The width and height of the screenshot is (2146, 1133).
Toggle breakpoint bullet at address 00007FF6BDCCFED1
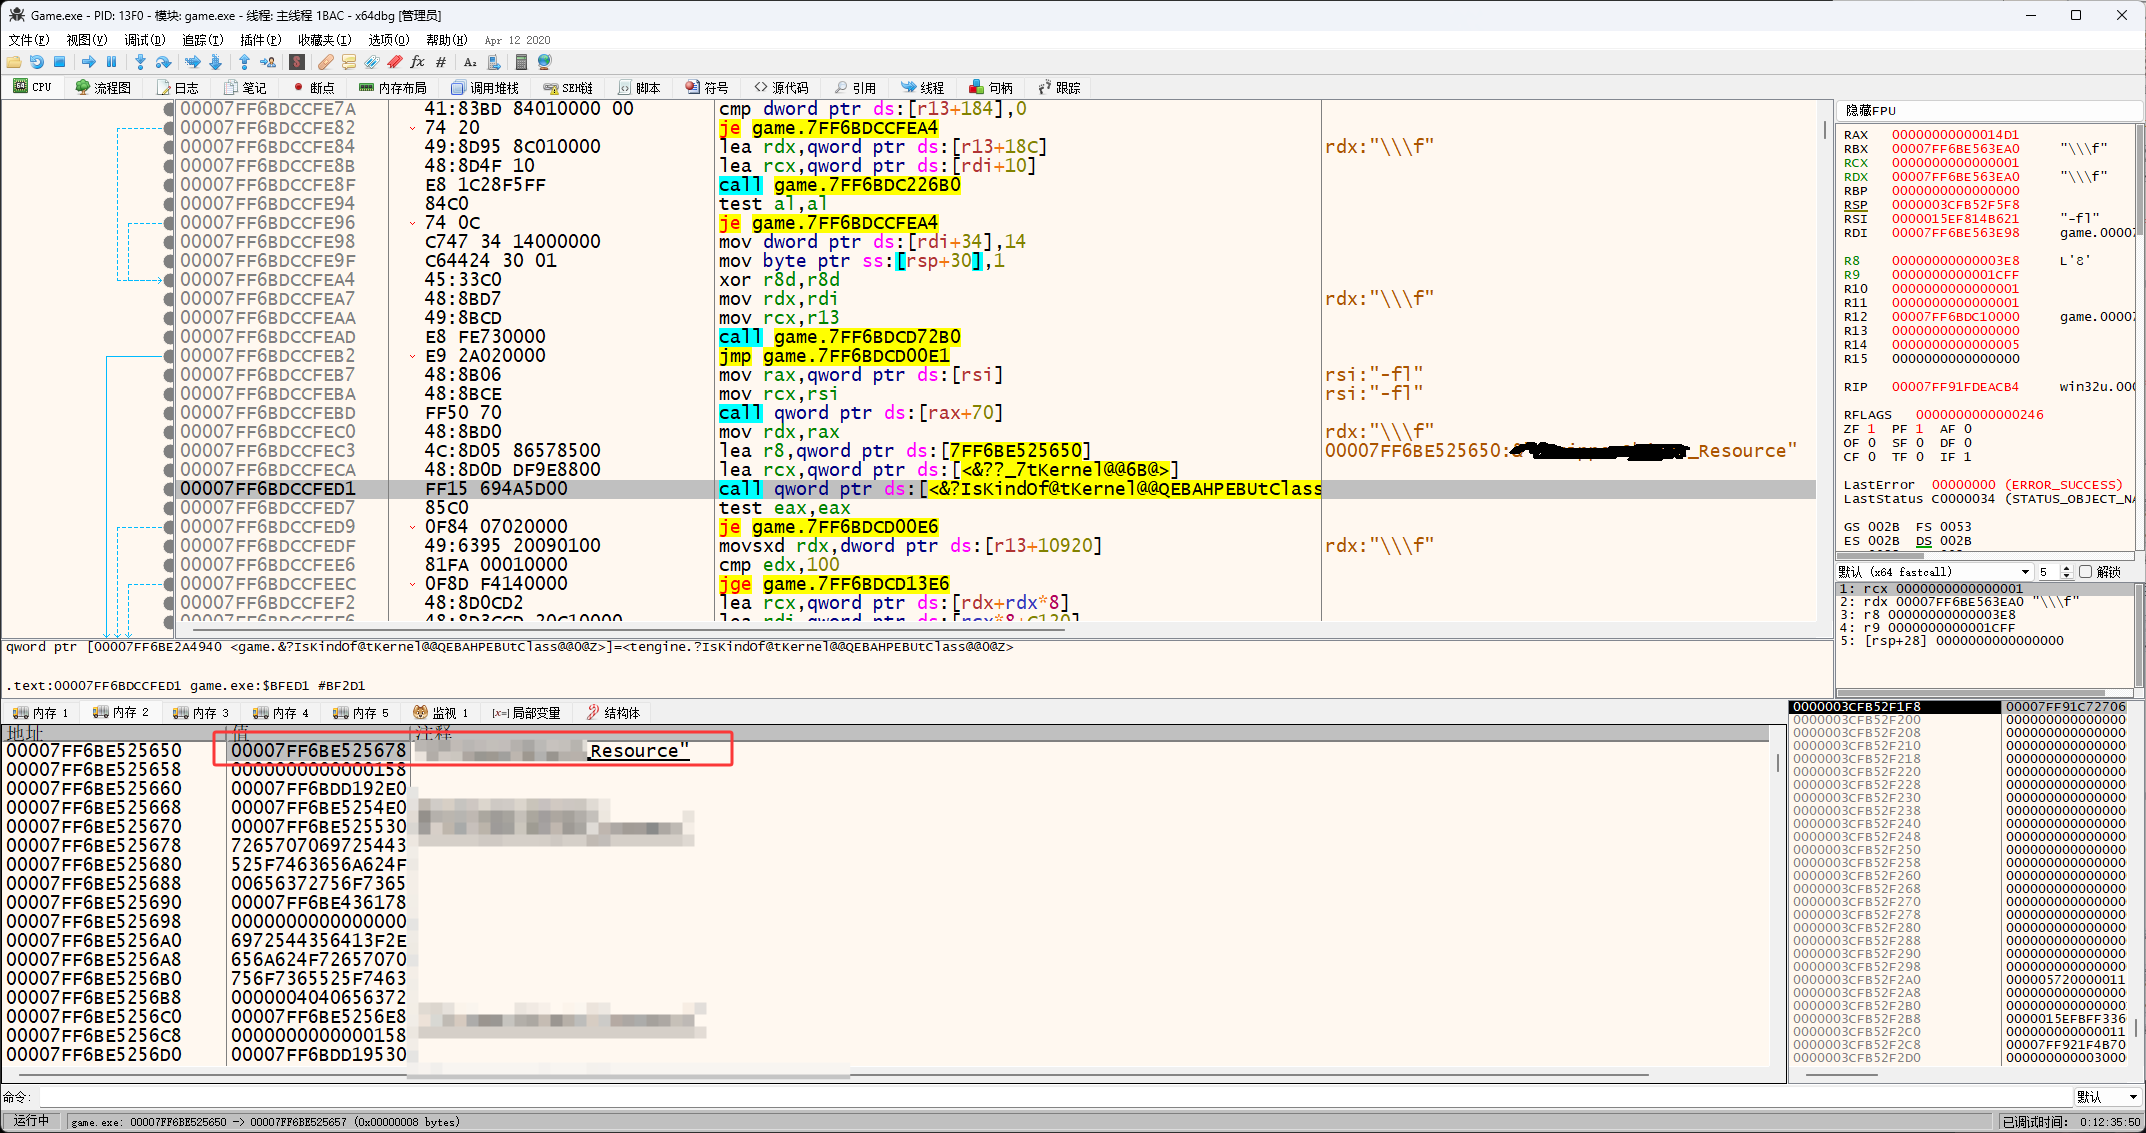(169, 489)
